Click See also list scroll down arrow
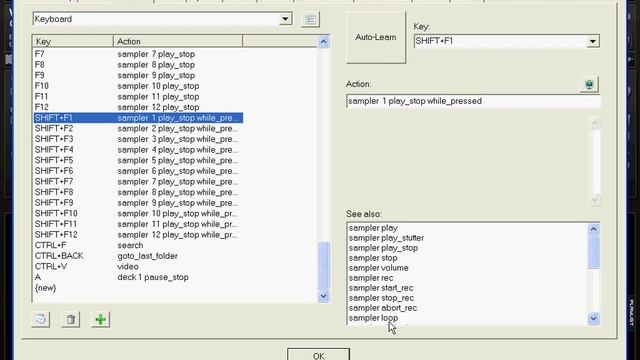Viewport: 640px width, 360px height. coord(593,318)
